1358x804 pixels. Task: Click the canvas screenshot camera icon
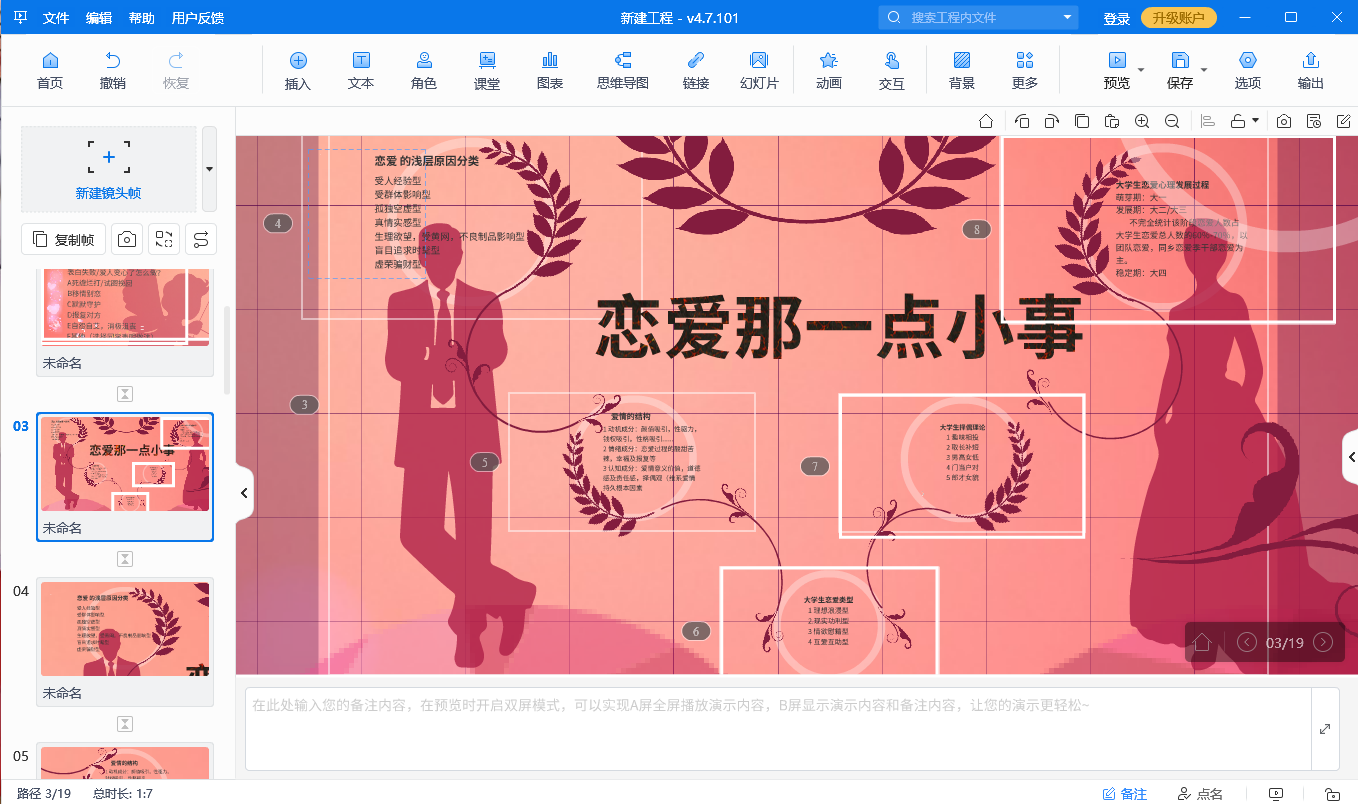(1284, 121)
